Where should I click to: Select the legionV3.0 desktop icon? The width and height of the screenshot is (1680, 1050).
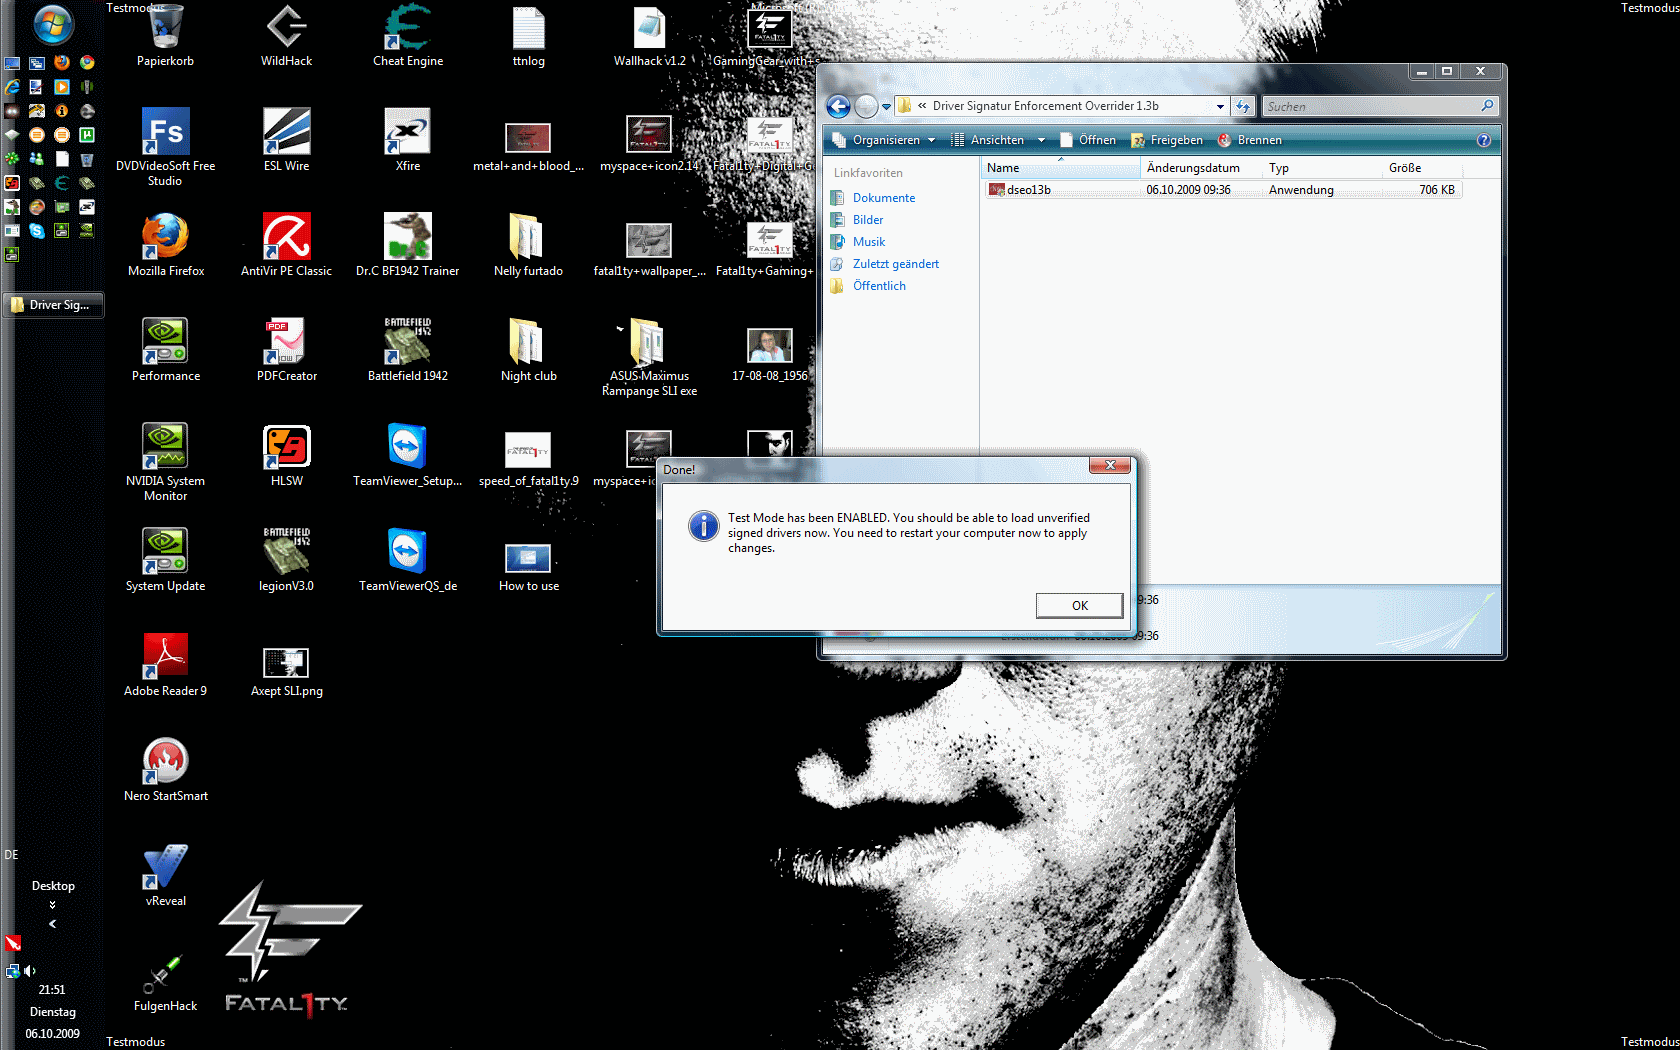[x=287, y=560]
